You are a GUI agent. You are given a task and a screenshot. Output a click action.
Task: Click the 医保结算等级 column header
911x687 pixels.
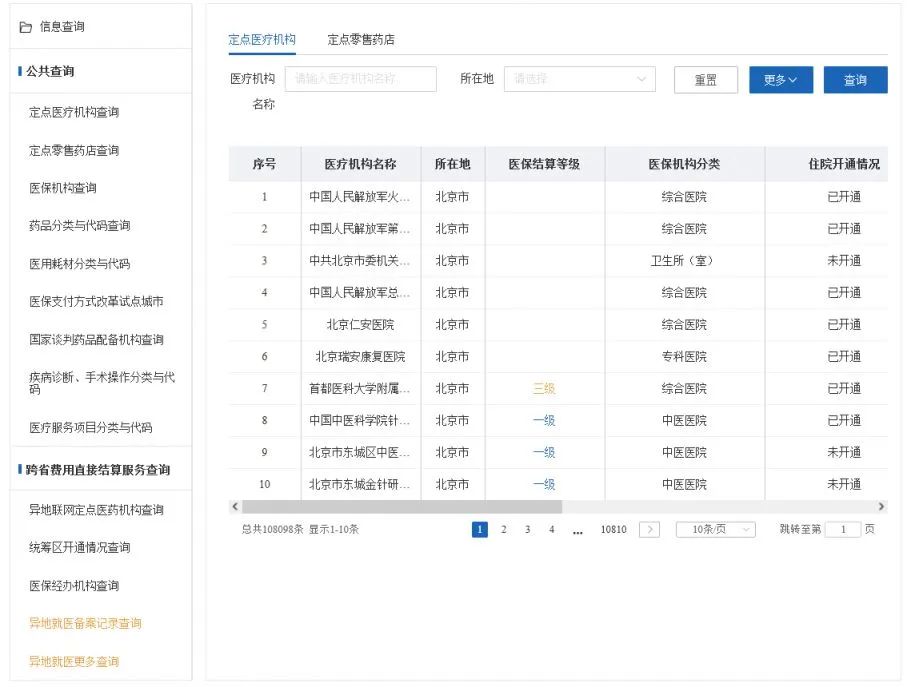pos(544,164)
